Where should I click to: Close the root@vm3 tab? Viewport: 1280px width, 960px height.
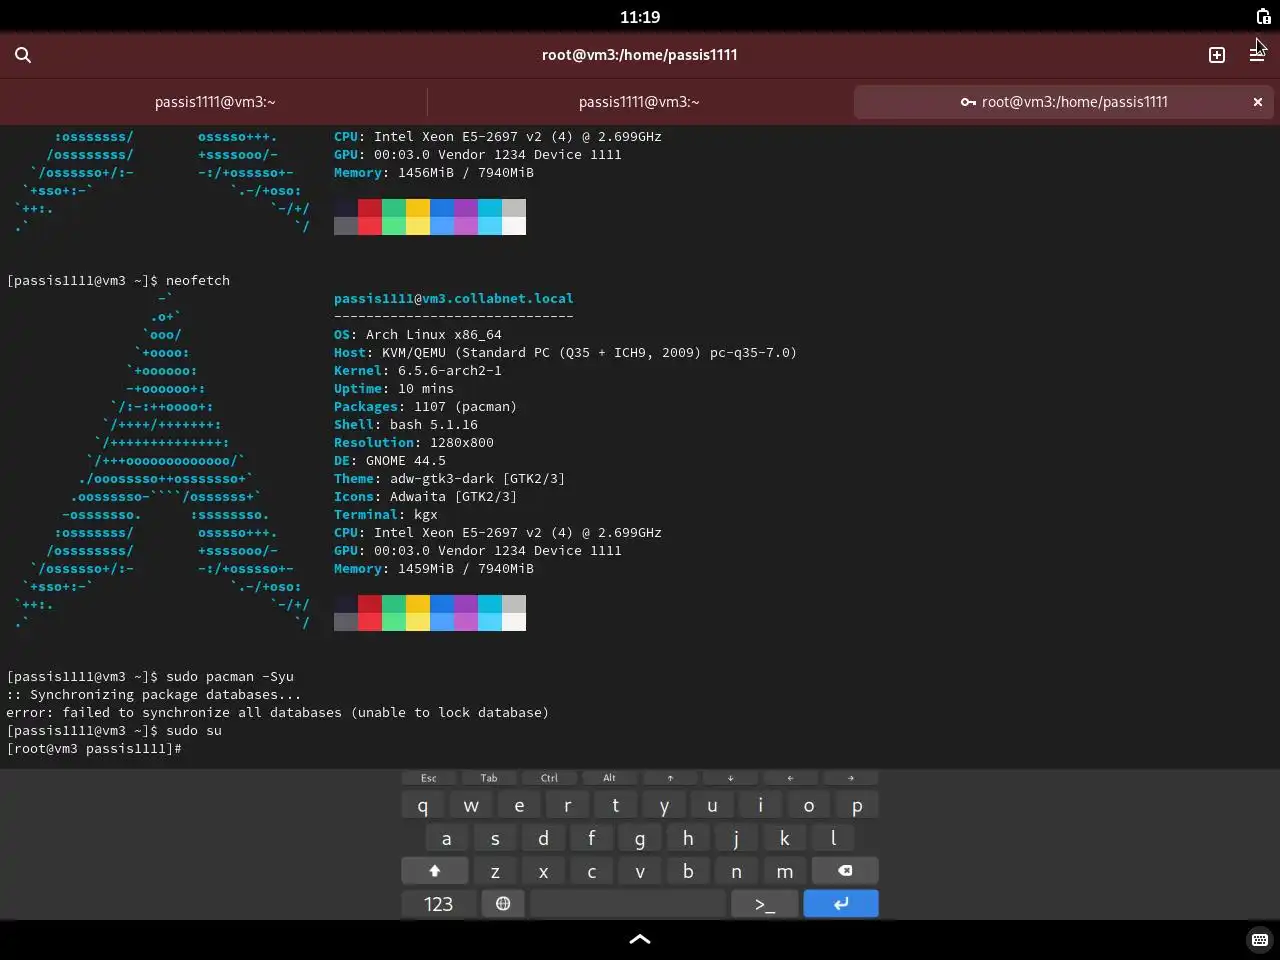(x=1258, y=102)
